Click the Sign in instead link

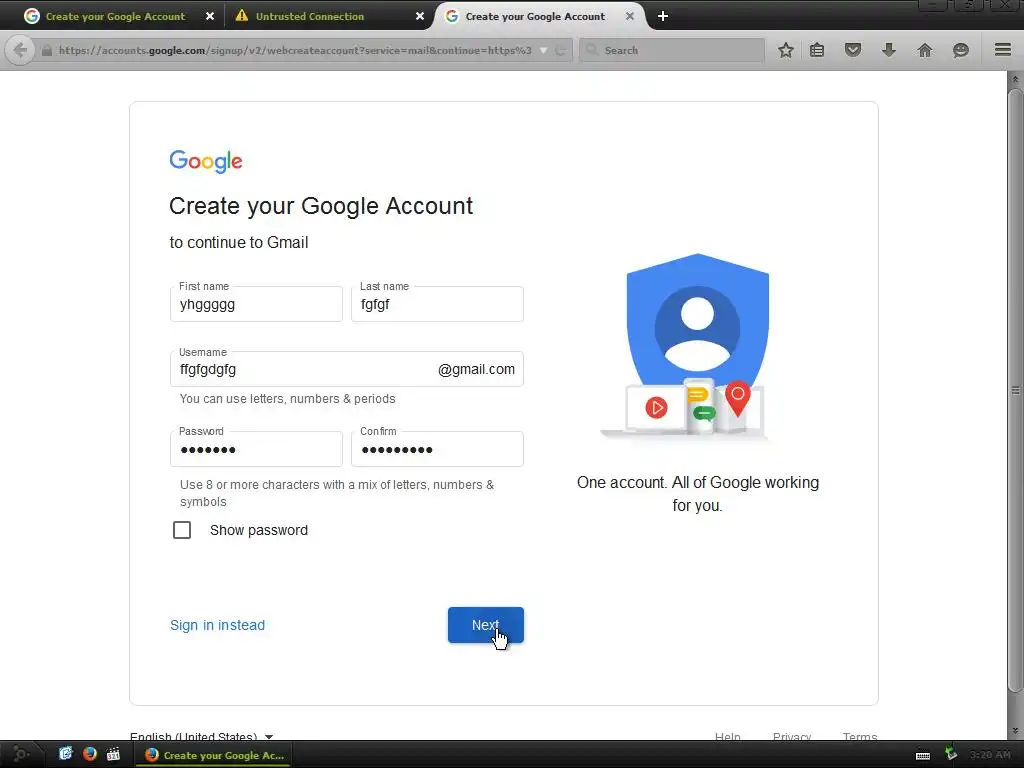(x=217, y=625)
